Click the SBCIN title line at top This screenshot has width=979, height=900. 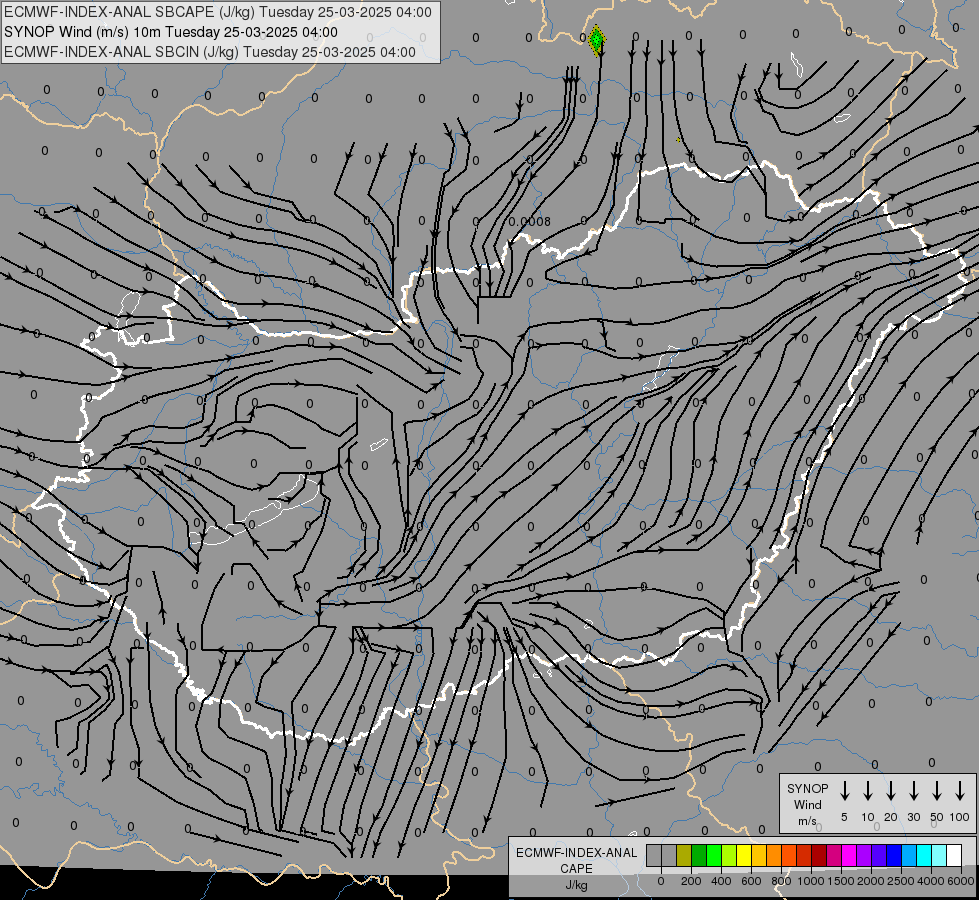210,52
